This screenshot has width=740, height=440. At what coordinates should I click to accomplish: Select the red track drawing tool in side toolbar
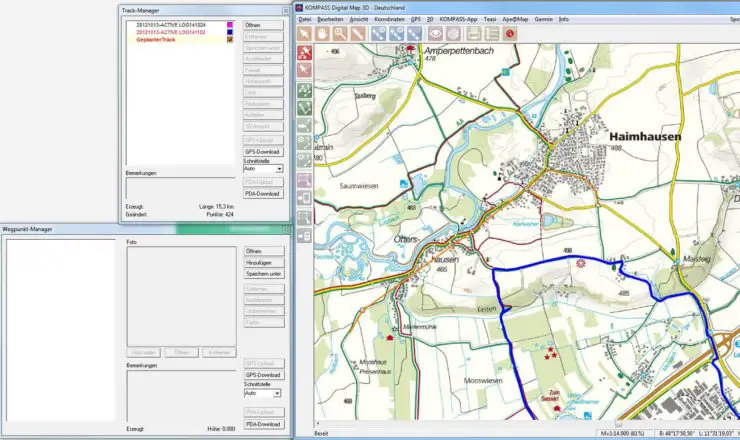pos(304,53)
